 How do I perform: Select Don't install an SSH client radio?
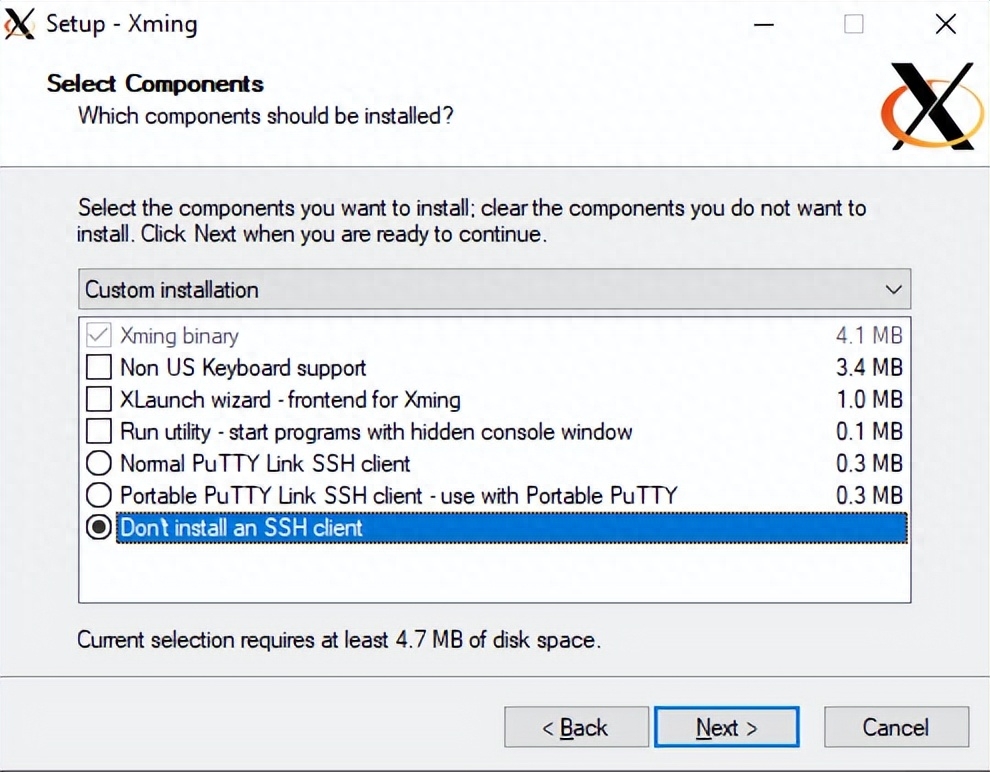98,527
